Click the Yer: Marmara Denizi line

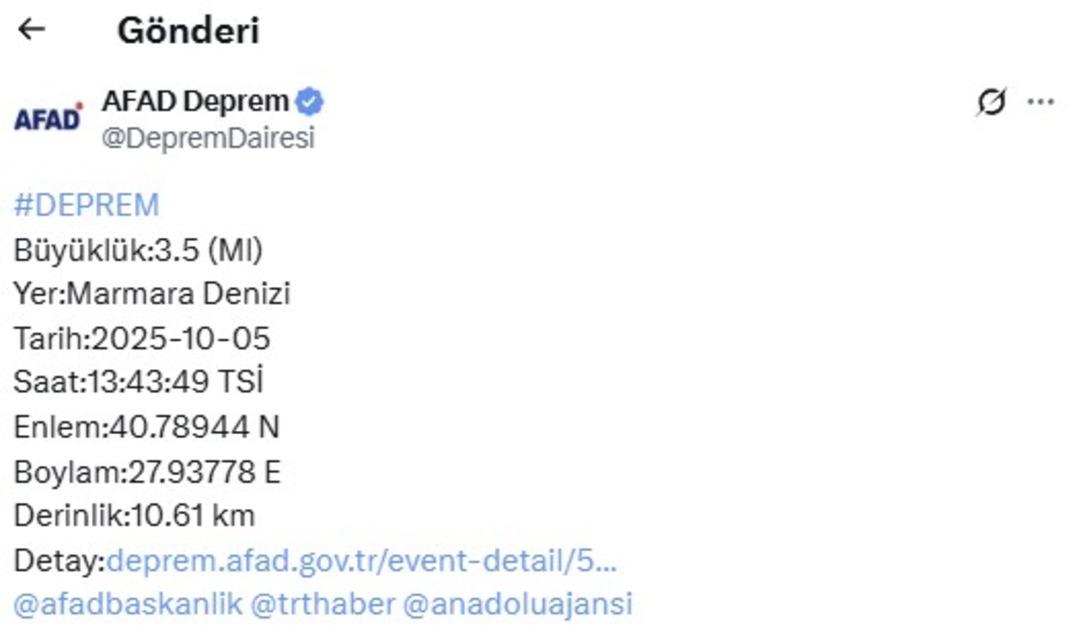tap(152, 294)
